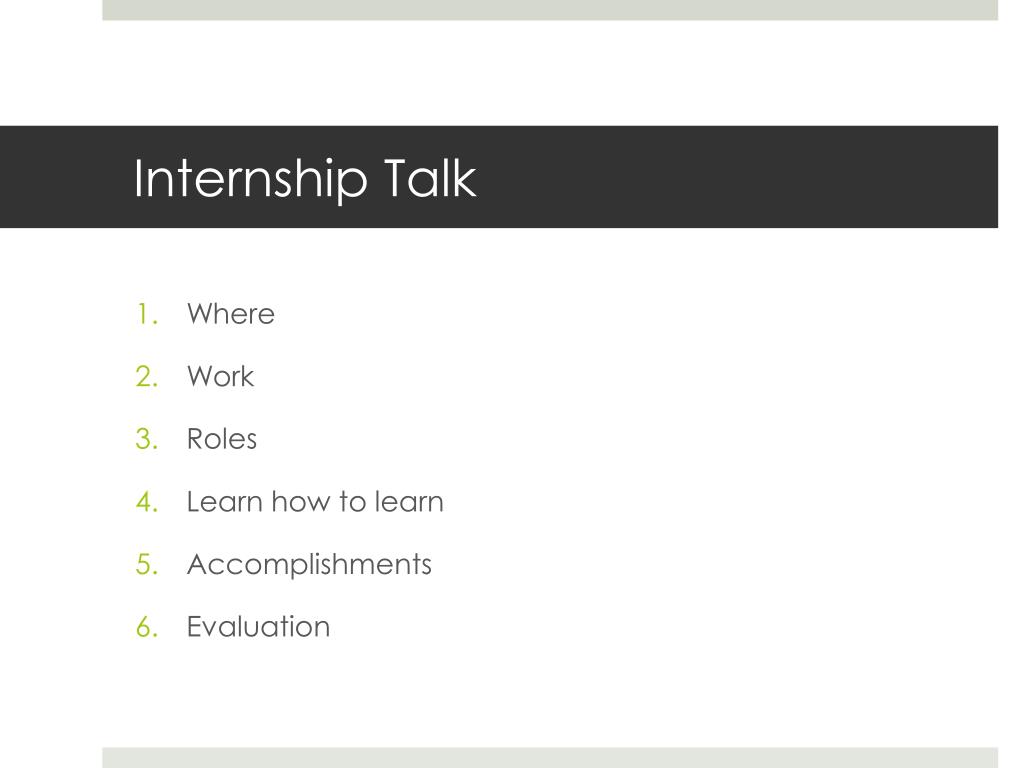Click the gray bar at slide bottom

(550, 758)
